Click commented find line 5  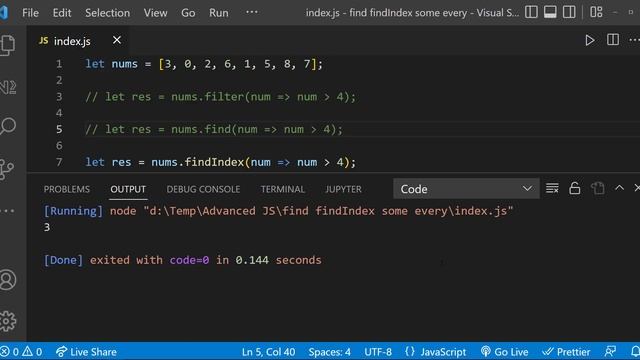[x=214, y=129]
